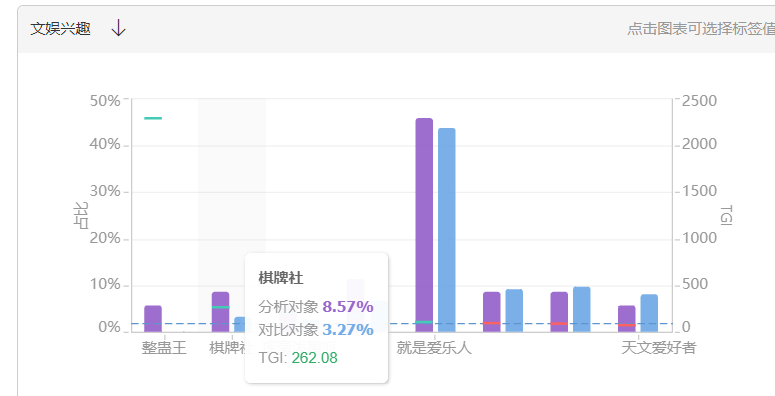
Task: Click the 整蛊王 axis label
Action: (x=164, y=348)
